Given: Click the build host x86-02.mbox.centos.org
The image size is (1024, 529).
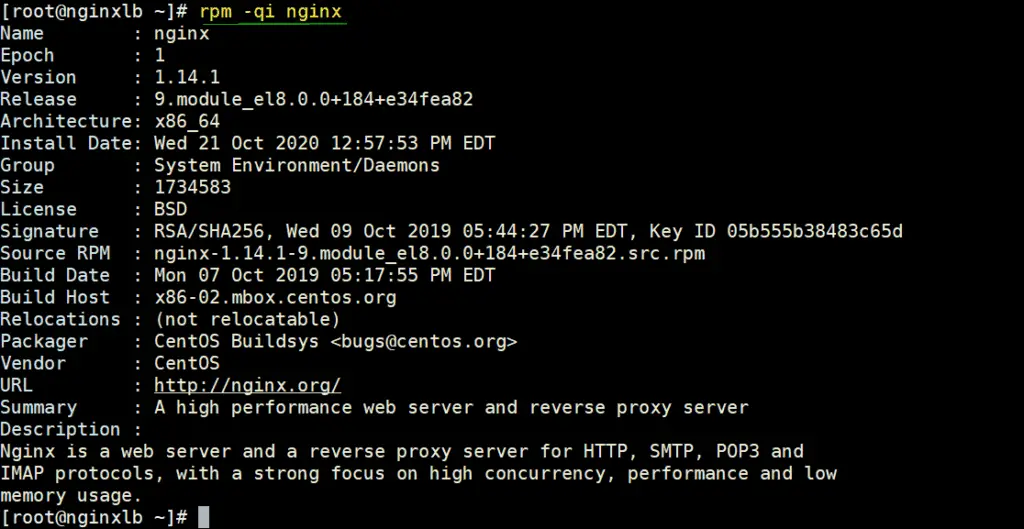Looking at the screenshot, I should [275, 297].
